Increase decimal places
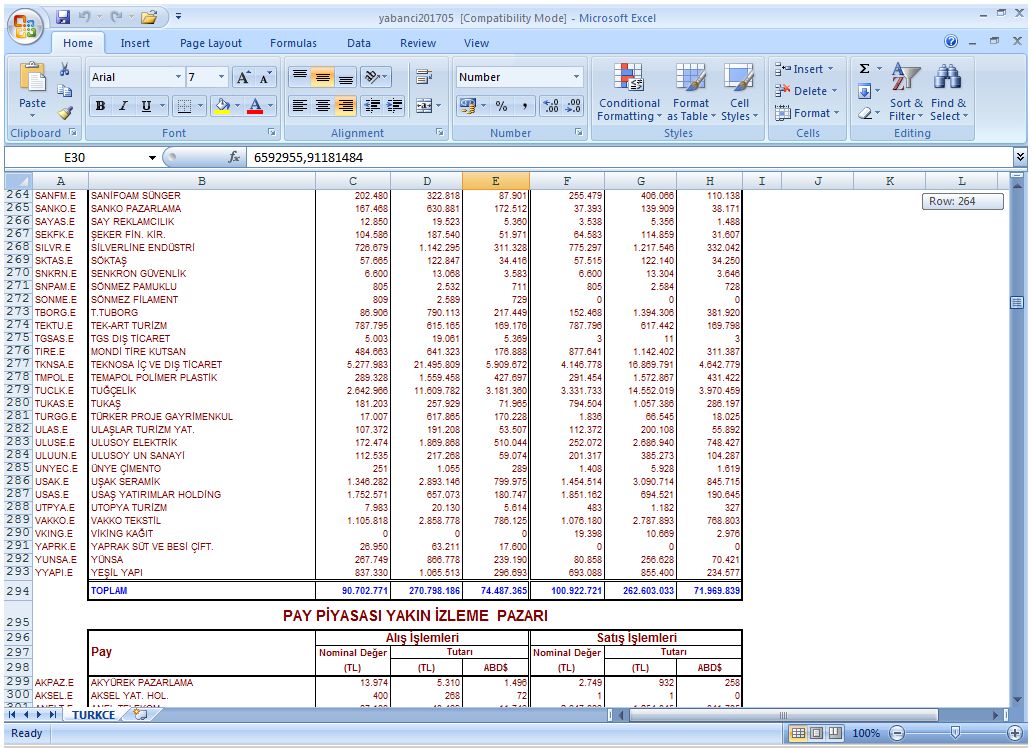 551,106
